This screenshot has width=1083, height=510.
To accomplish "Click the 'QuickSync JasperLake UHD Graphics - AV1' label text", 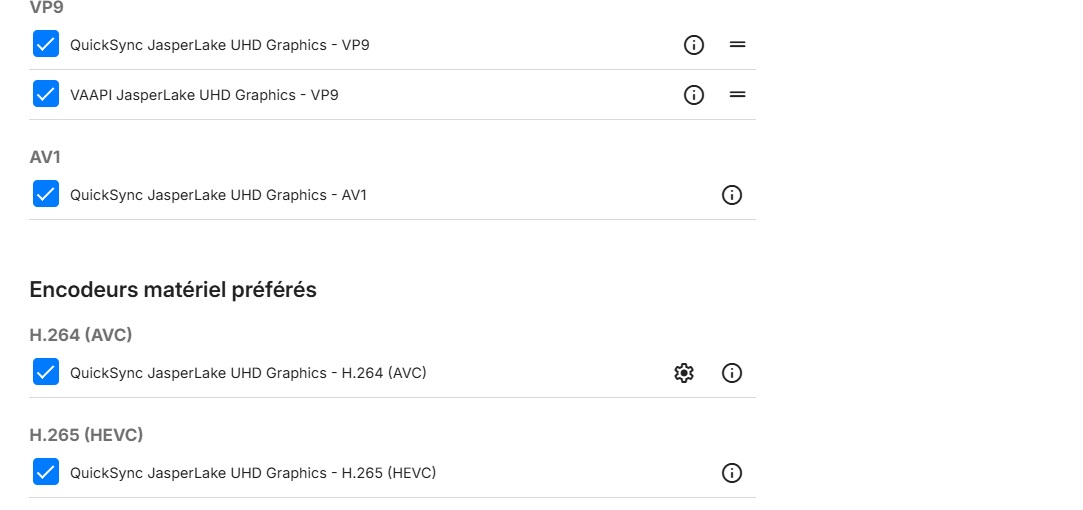I will click(x=218, y=195).
